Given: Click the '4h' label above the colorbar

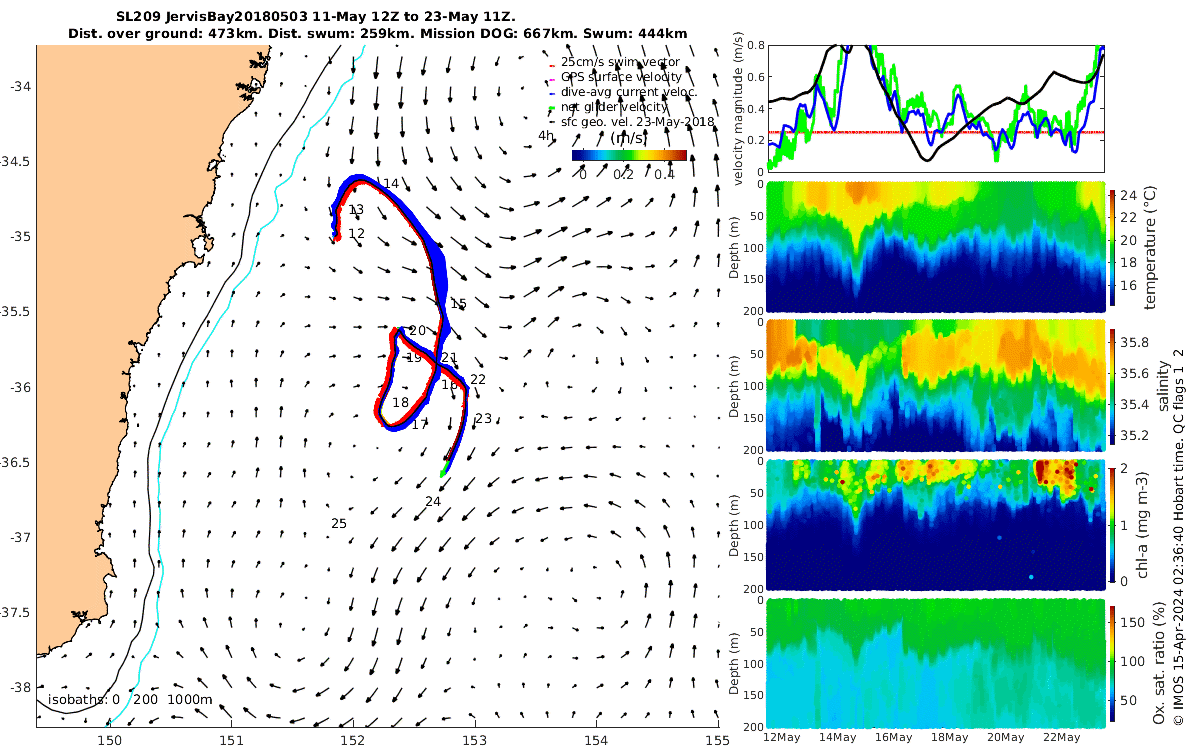Looking at the screenshot, I should tap(546, 136).
